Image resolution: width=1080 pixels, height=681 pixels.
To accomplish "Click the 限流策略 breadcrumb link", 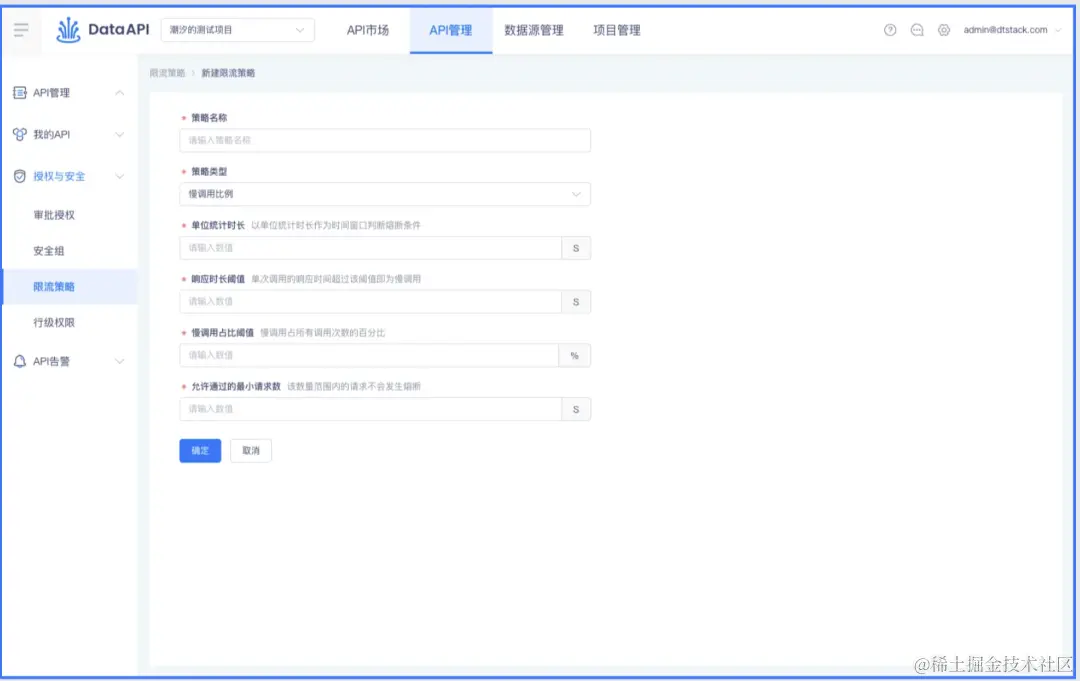I will coord(166,72).
